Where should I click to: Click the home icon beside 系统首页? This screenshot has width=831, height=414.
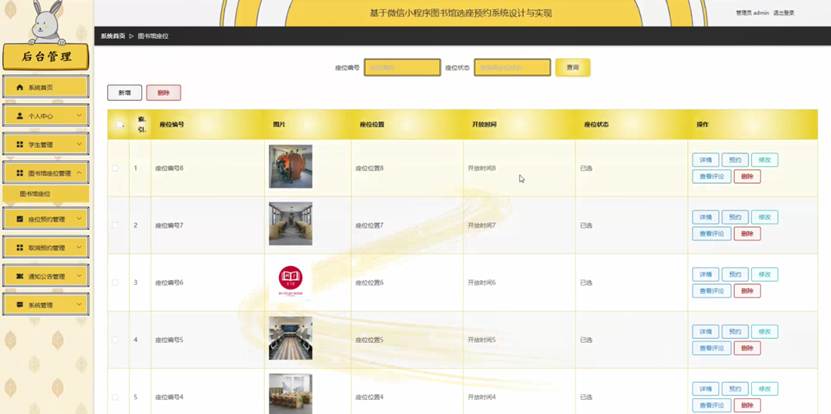coord(20,87)
